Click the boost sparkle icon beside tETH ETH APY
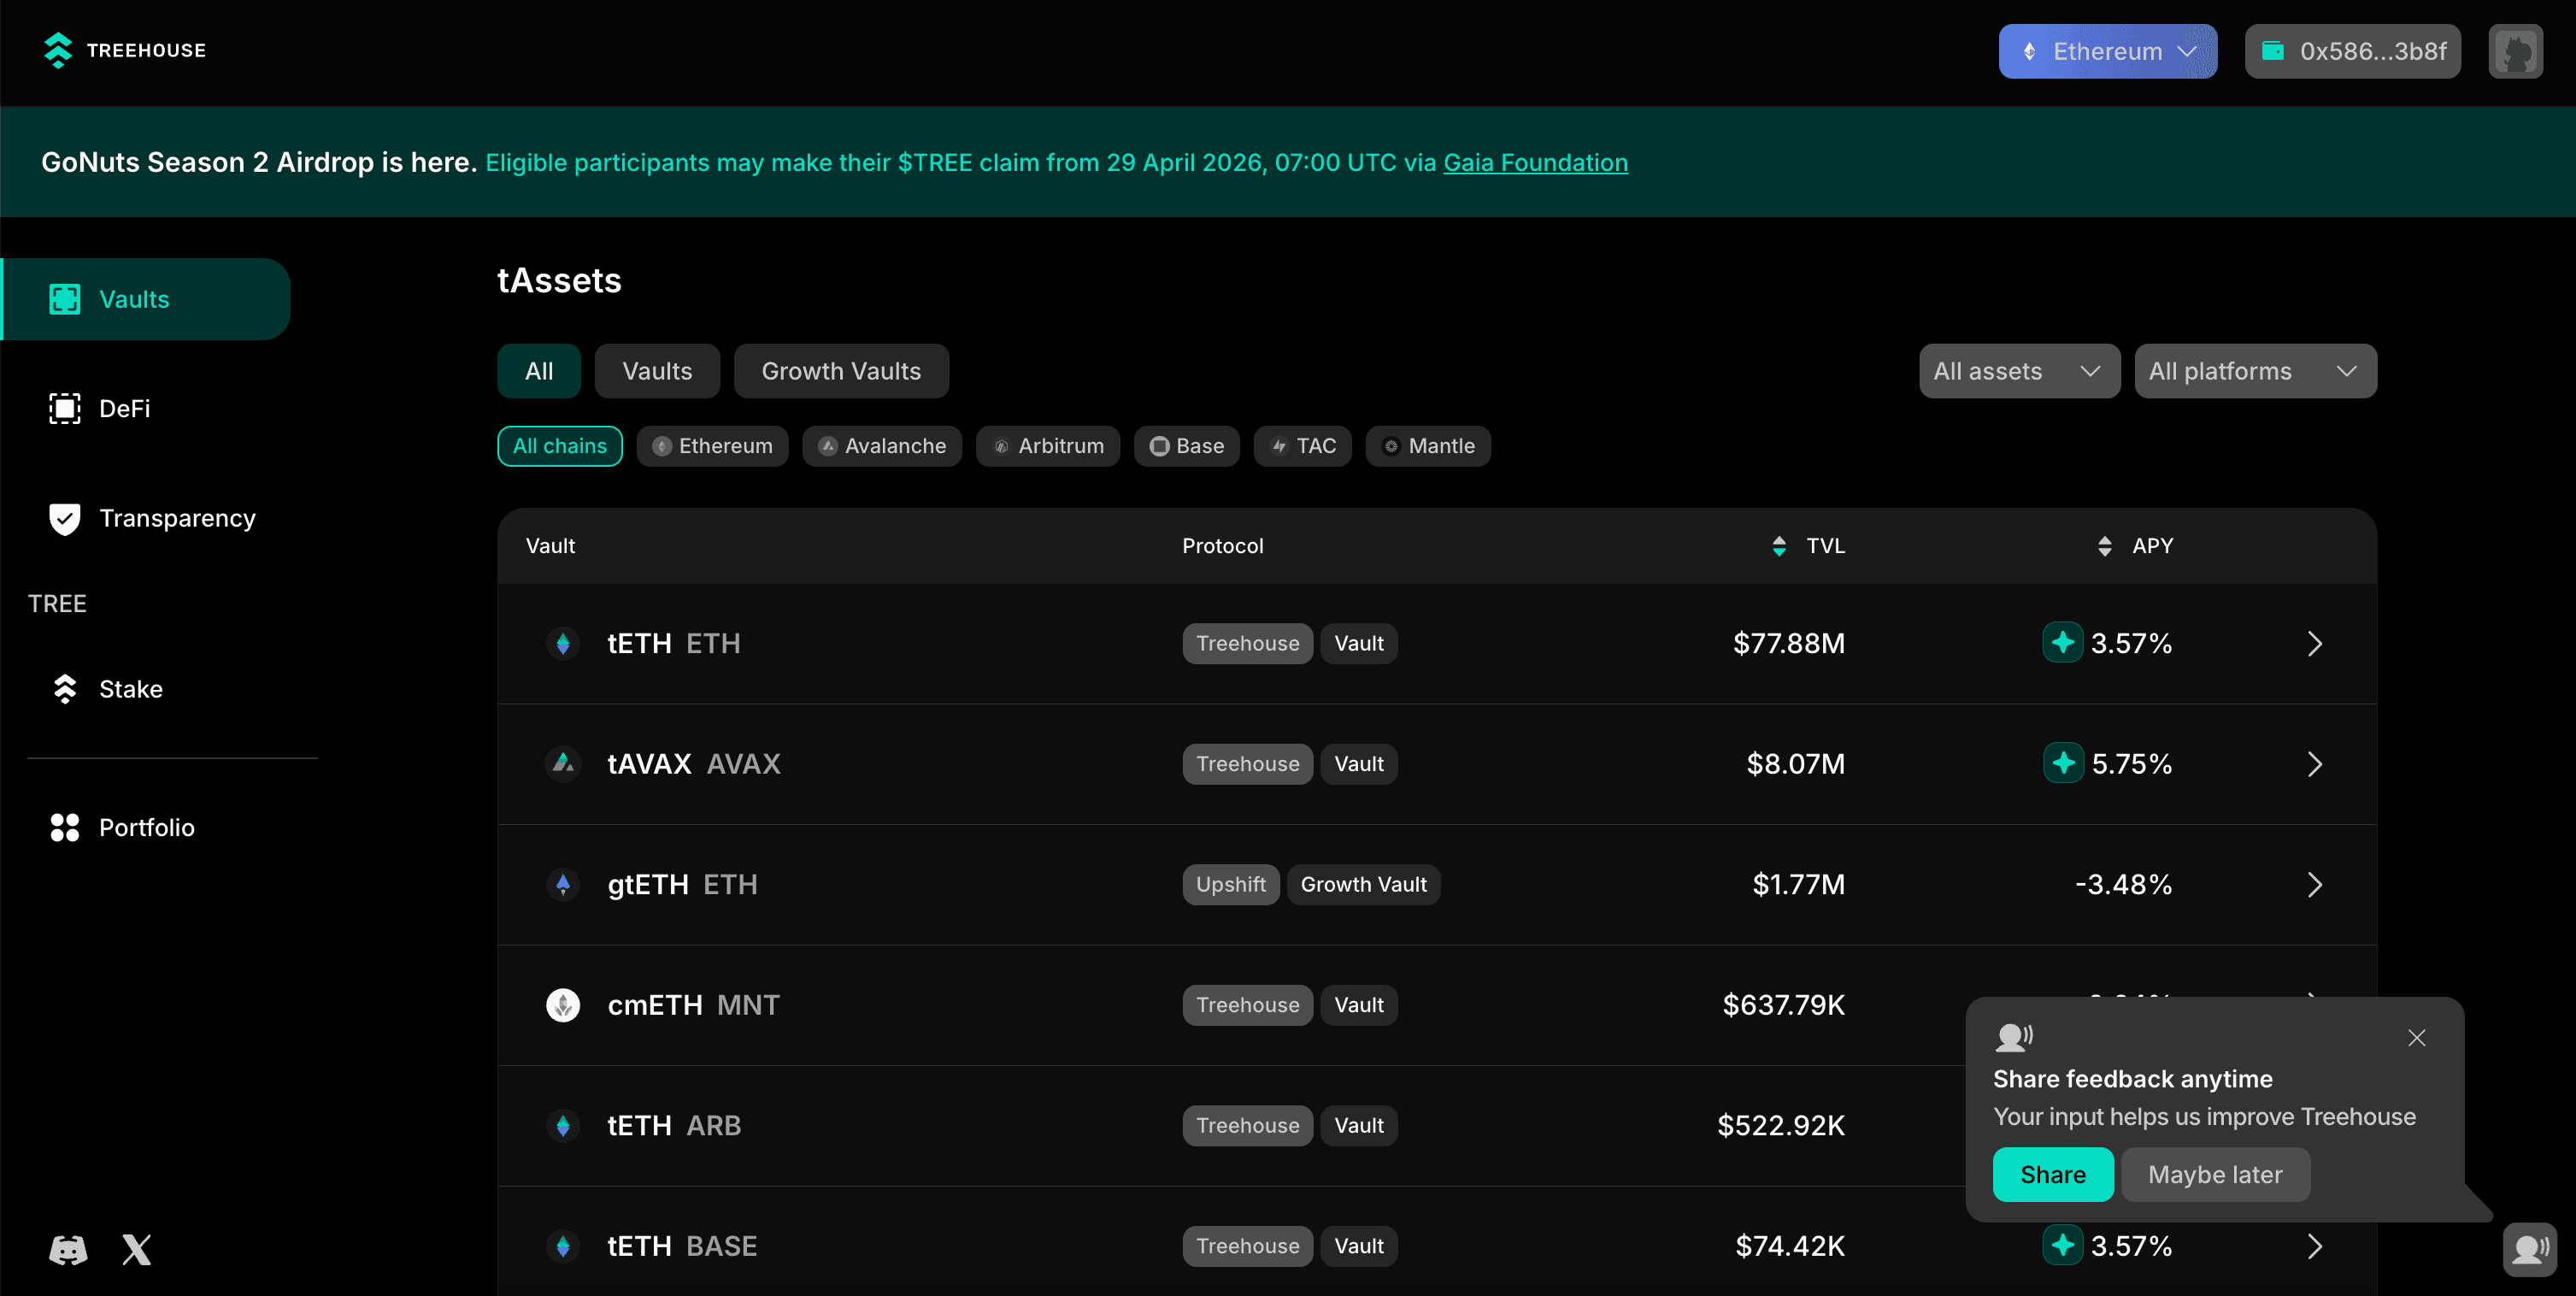Screen dimensions: 2576x1296 (2062, 643)
